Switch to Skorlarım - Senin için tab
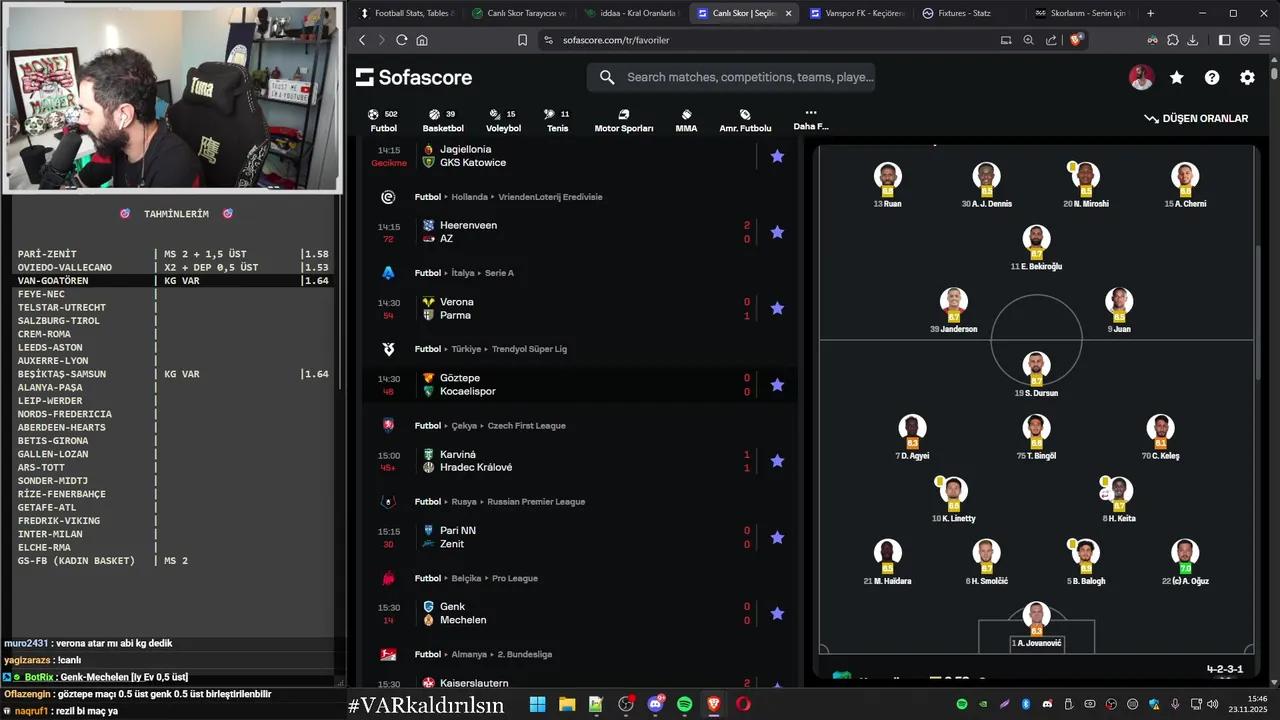The width and height of the screenshot is (1280, 720). pos(1080,13)
